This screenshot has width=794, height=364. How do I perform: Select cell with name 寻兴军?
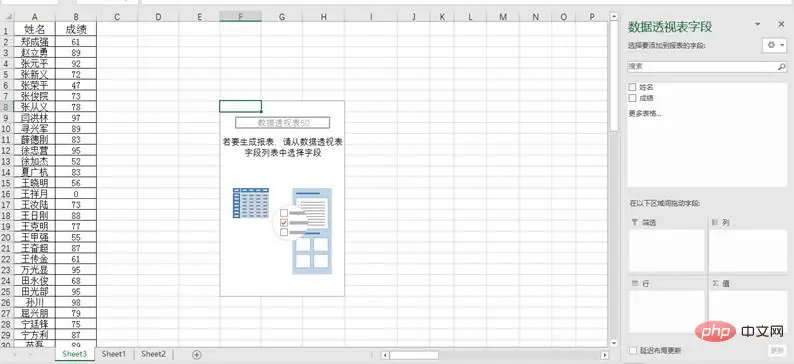point(35,129)
